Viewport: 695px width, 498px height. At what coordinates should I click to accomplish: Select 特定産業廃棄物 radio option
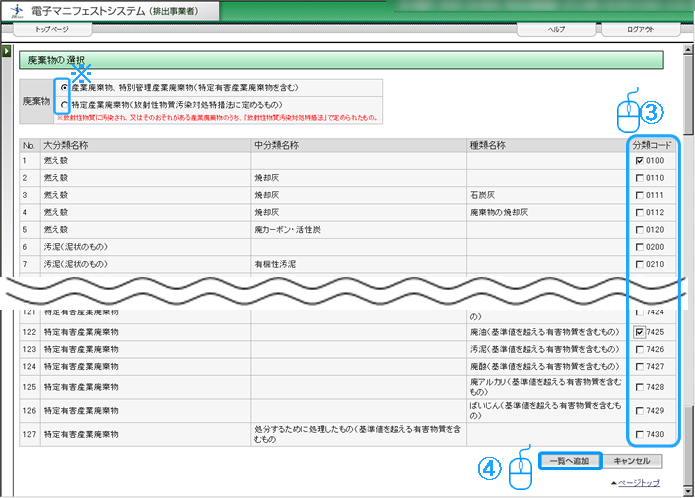64,105
